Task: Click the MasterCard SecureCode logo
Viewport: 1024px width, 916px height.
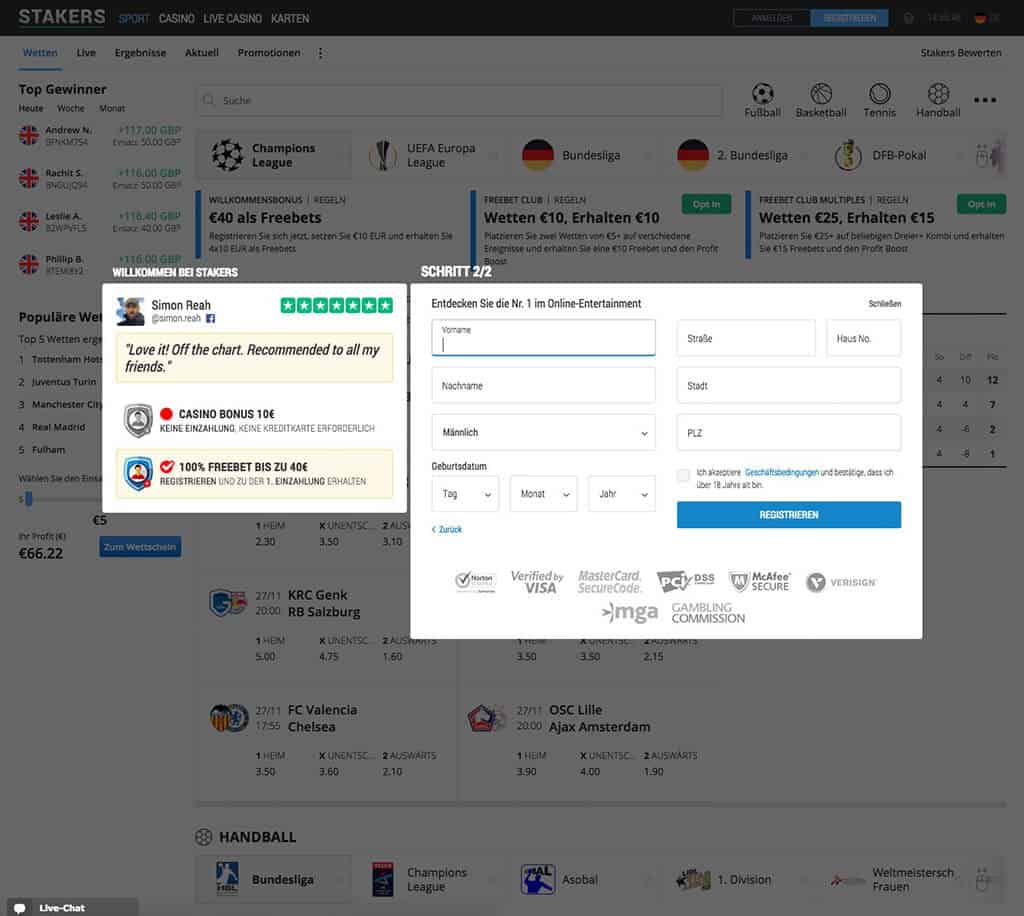Action: point(609,582)
